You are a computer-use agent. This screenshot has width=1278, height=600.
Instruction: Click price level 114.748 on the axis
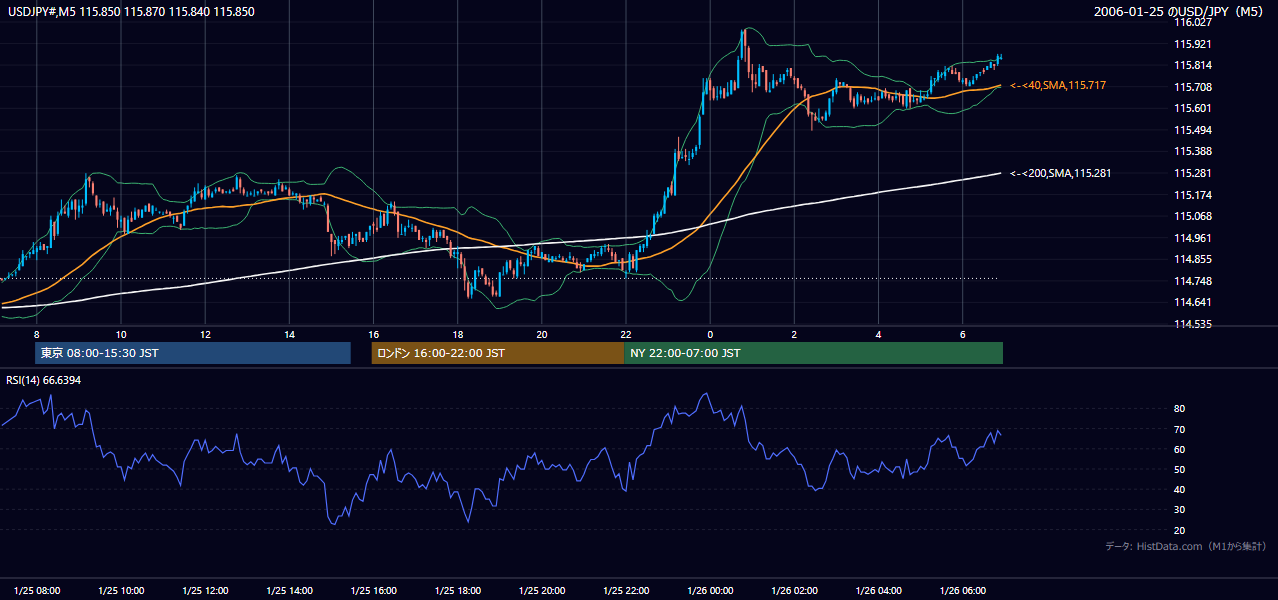coord(1192,281)
